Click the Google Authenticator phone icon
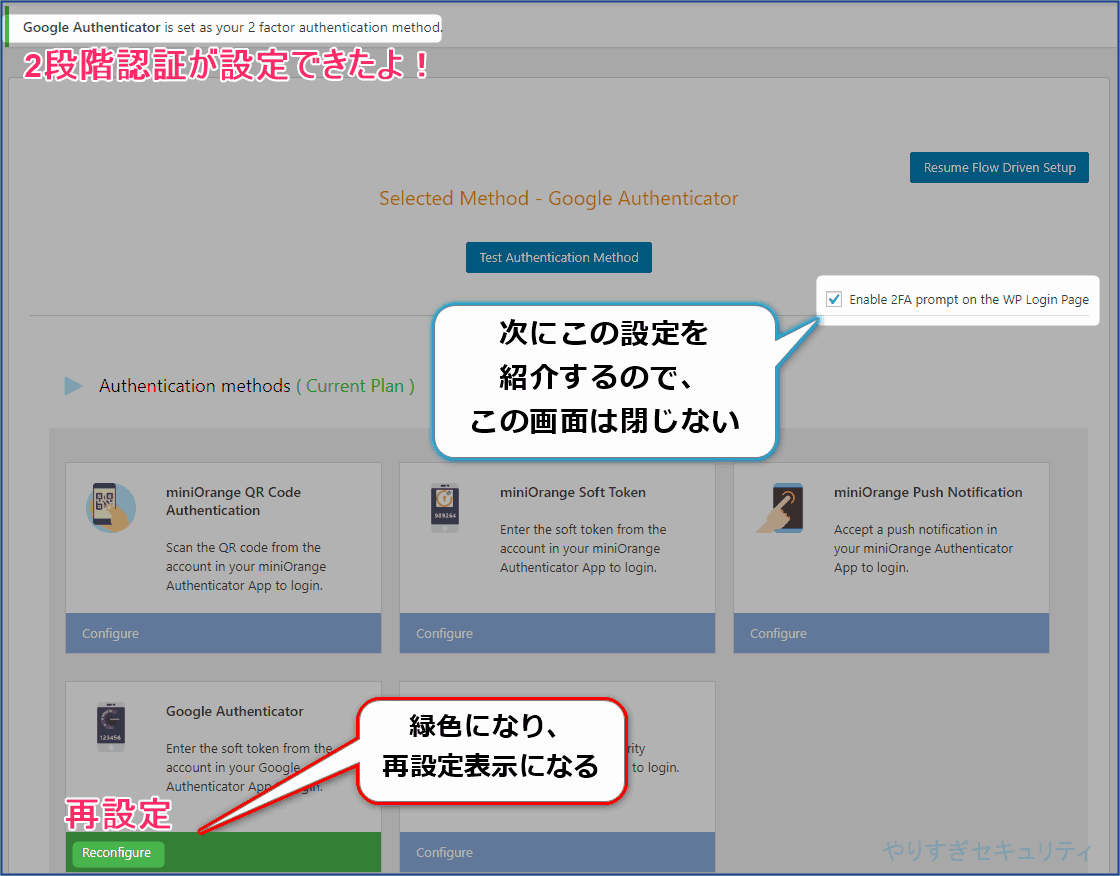The image size is (1120, 876). pos(111,727)
